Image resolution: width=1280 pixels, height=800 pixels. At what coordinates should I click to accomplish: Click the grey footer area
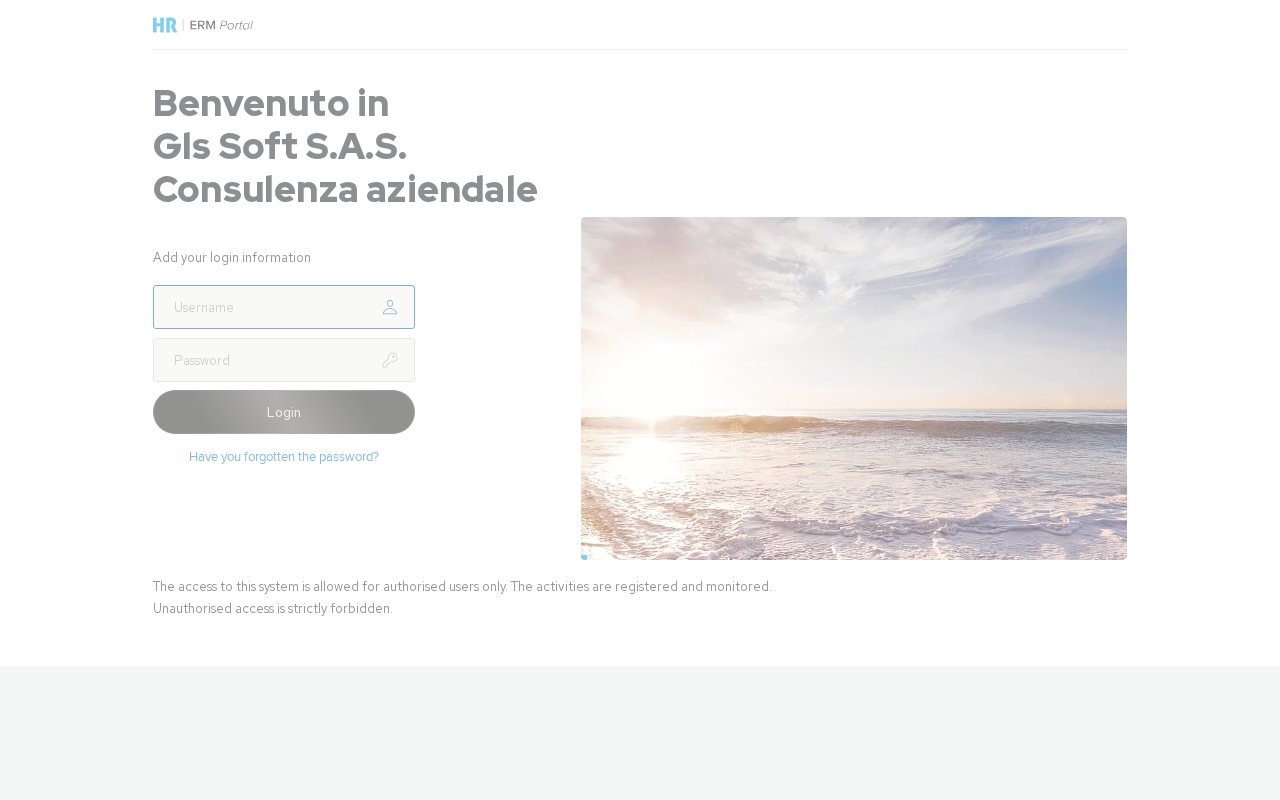coord(640,733)
